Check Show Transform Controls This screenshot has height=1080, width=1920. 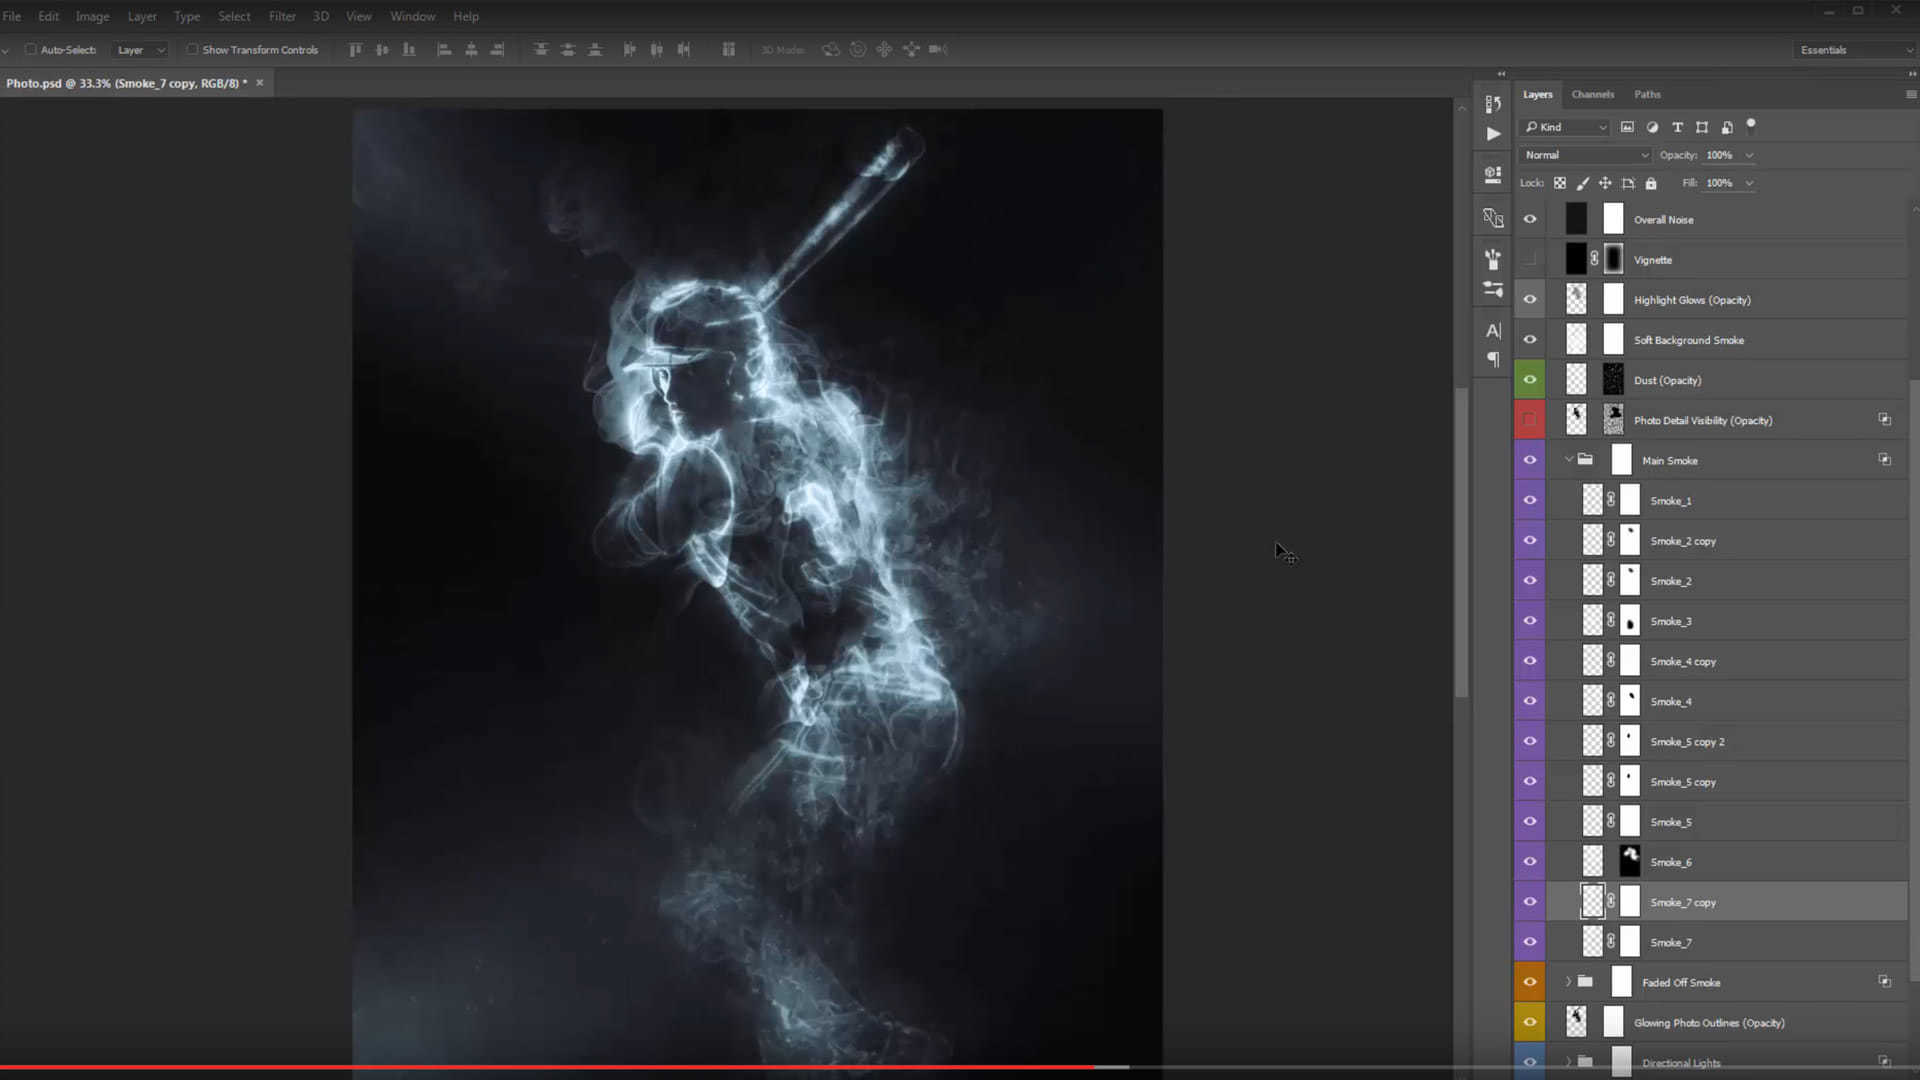pyautogui.click(x=192, y=49)
